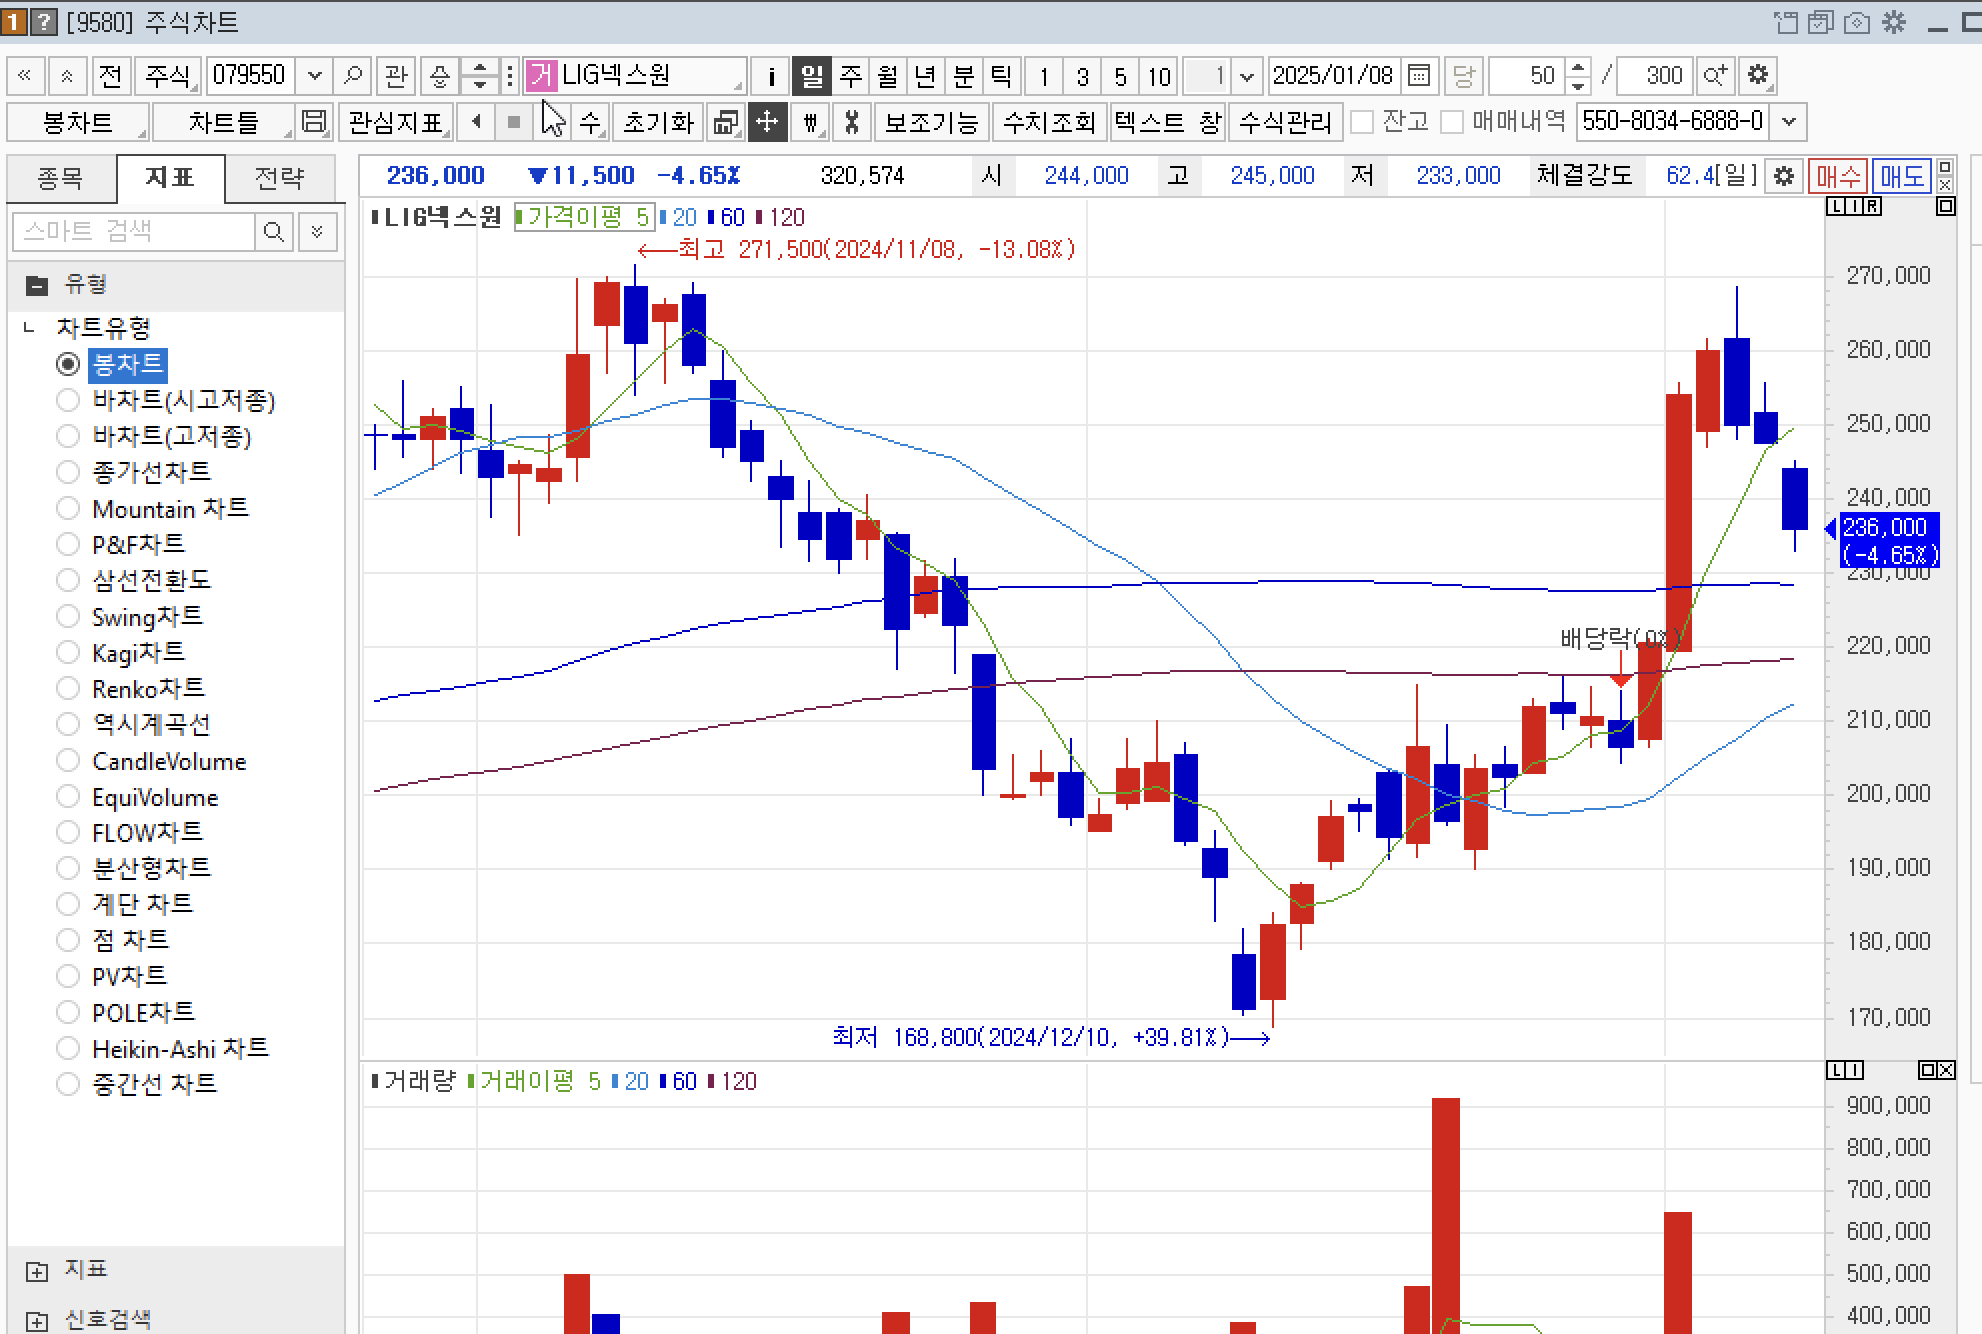The height and width of the screenshot is (1334, 1982).
Task: Click the save chart template disk icon
Action: point(313,122)
